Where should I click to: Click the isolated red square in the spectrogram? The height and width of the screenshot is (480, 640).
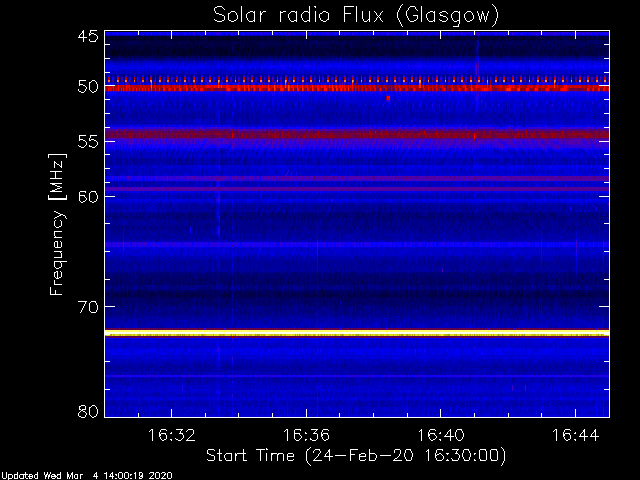click(x=388, y=98)
